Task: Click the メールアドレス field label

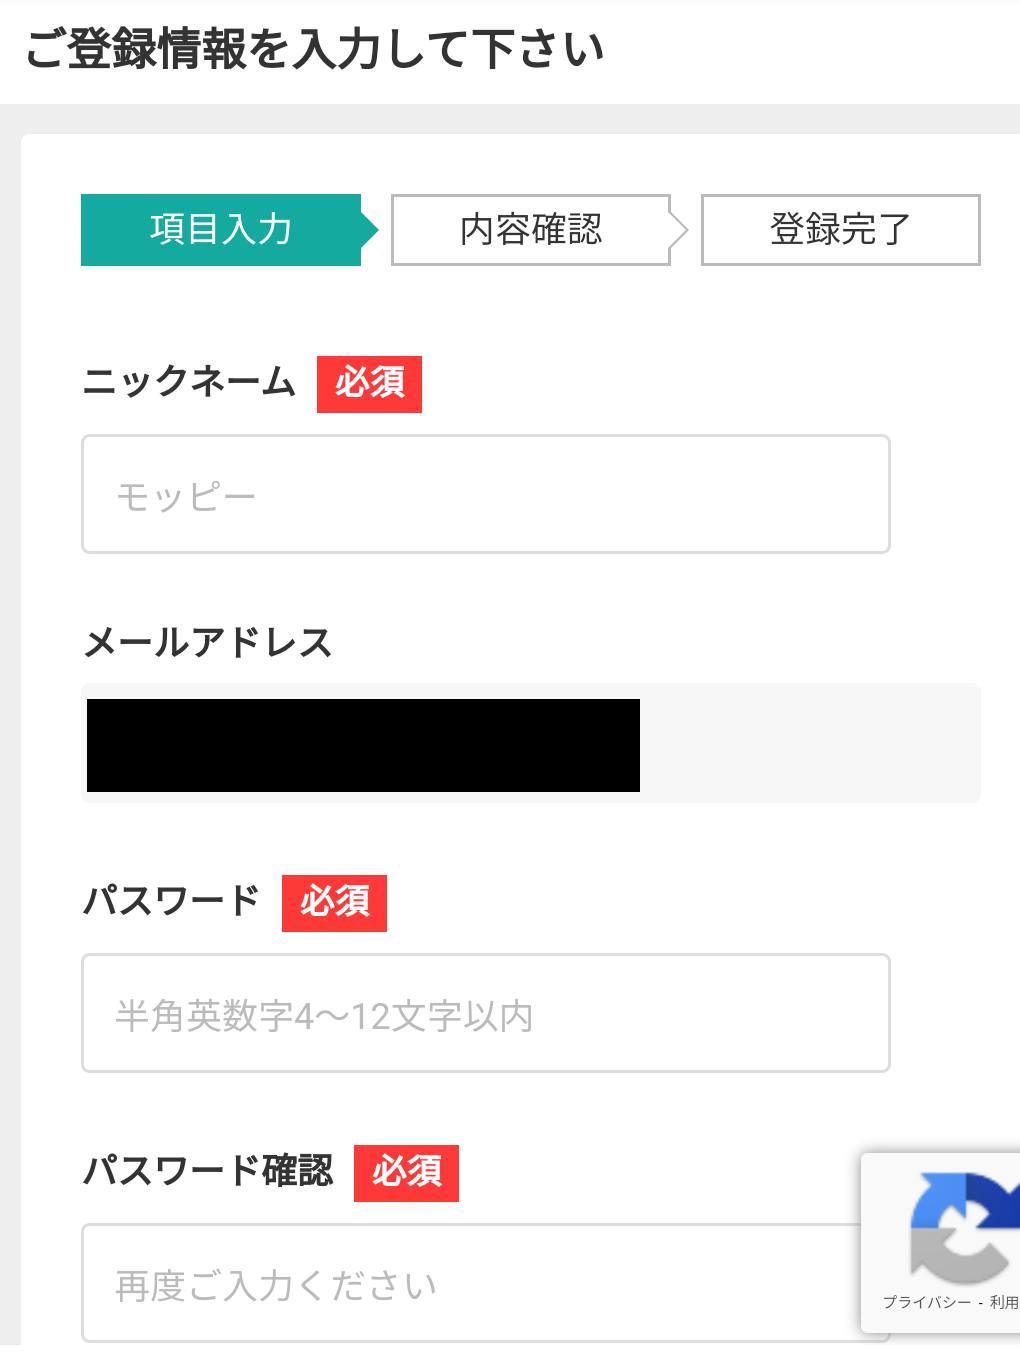Action: [208, 642]
